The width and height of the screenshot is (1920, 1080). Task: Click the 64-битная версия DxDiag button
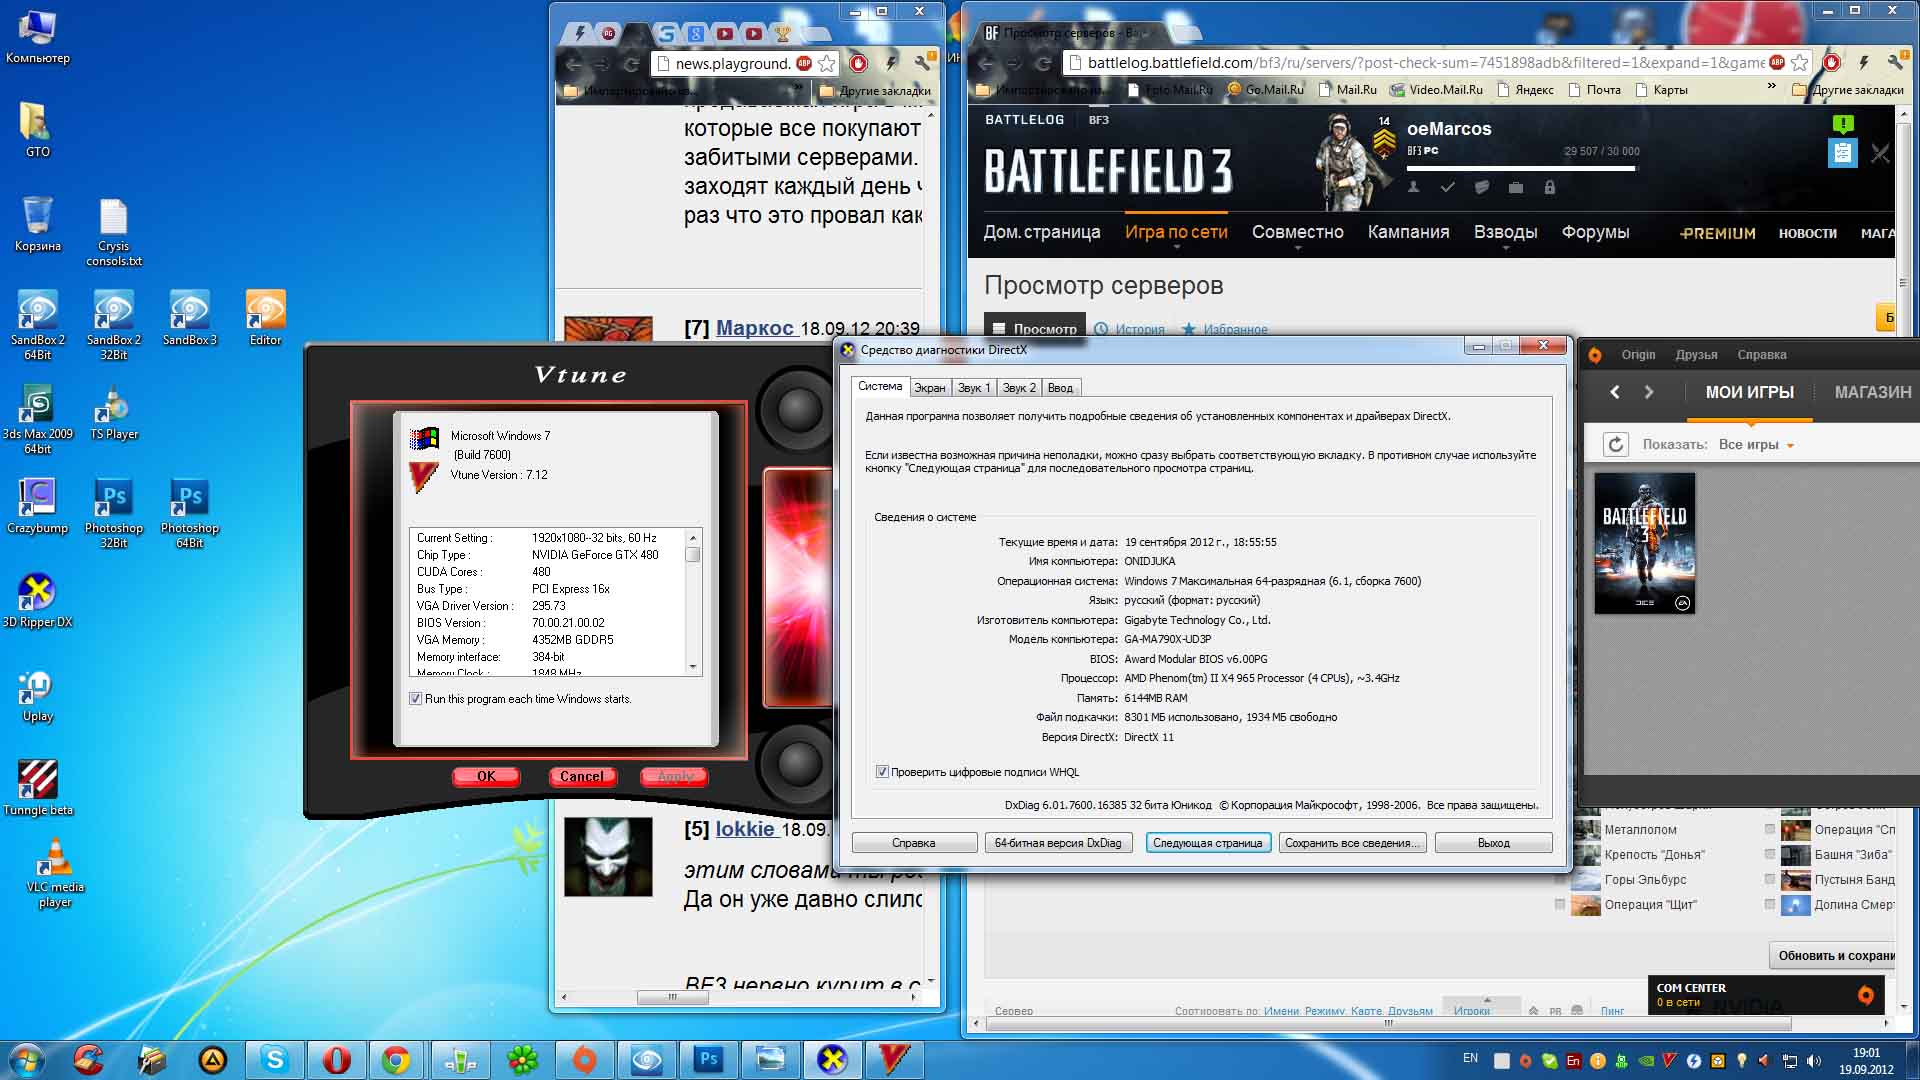pos(1058,843)
